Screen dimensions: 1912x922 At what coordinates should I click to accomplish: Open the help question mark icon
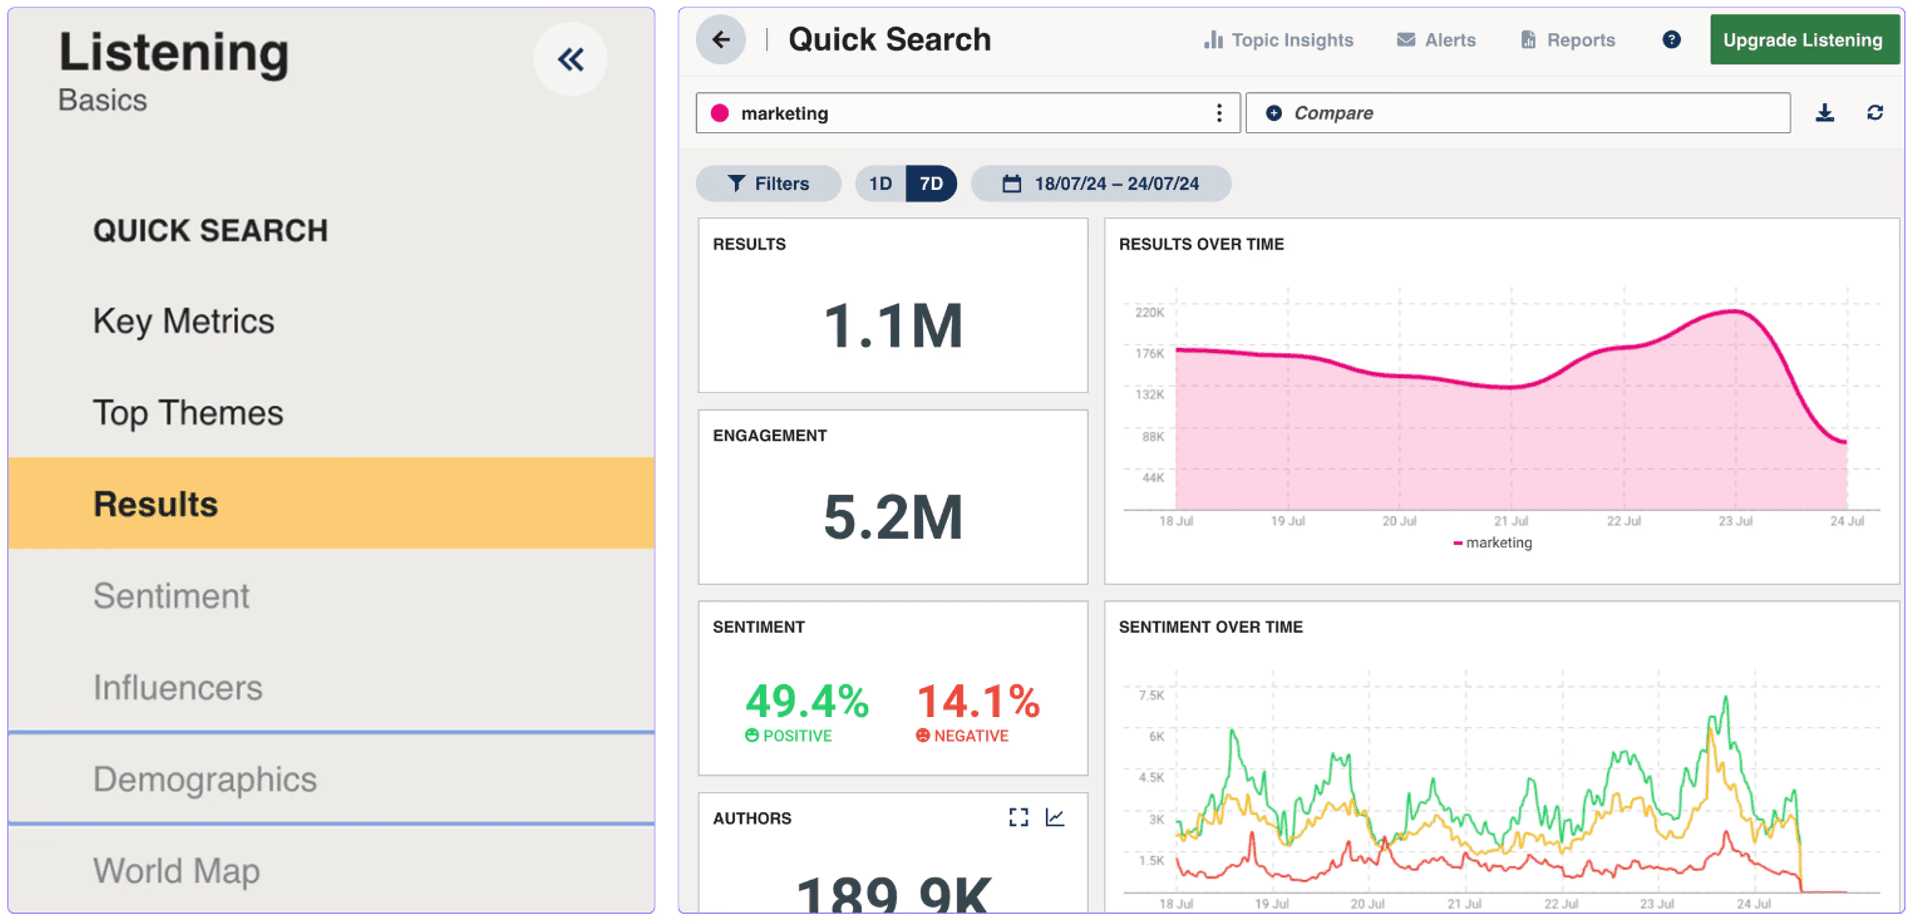pos(1671,40)
